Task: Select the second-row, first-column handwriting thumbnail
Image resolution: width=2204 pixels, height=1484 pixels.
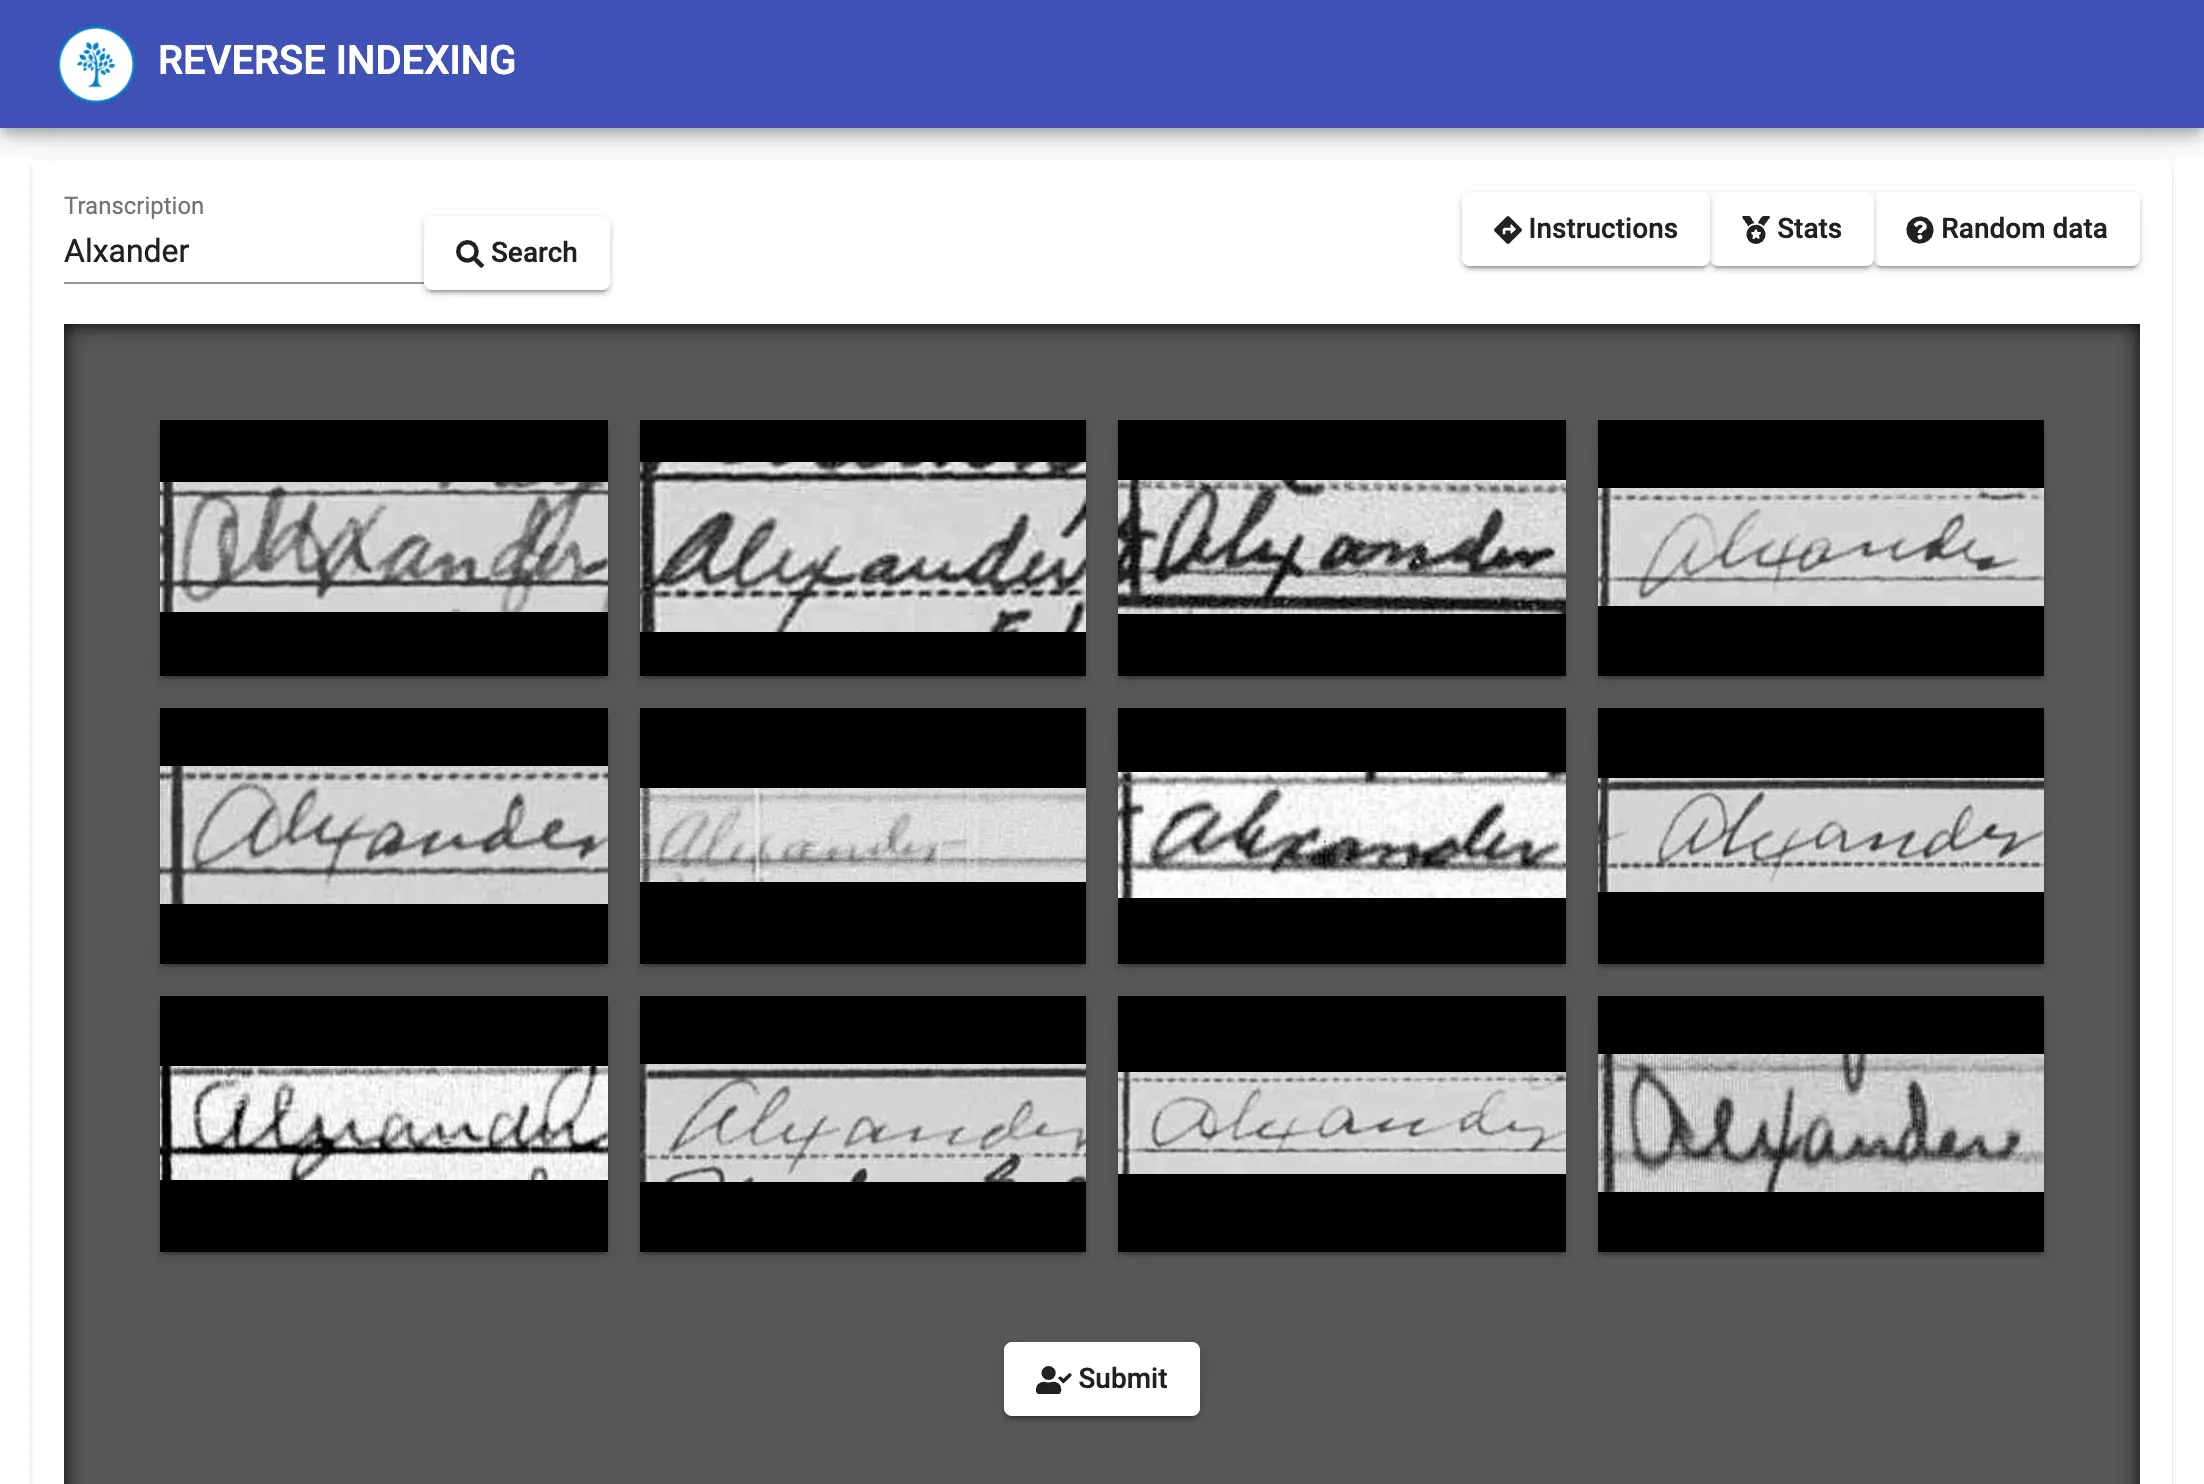Action: 384,836
